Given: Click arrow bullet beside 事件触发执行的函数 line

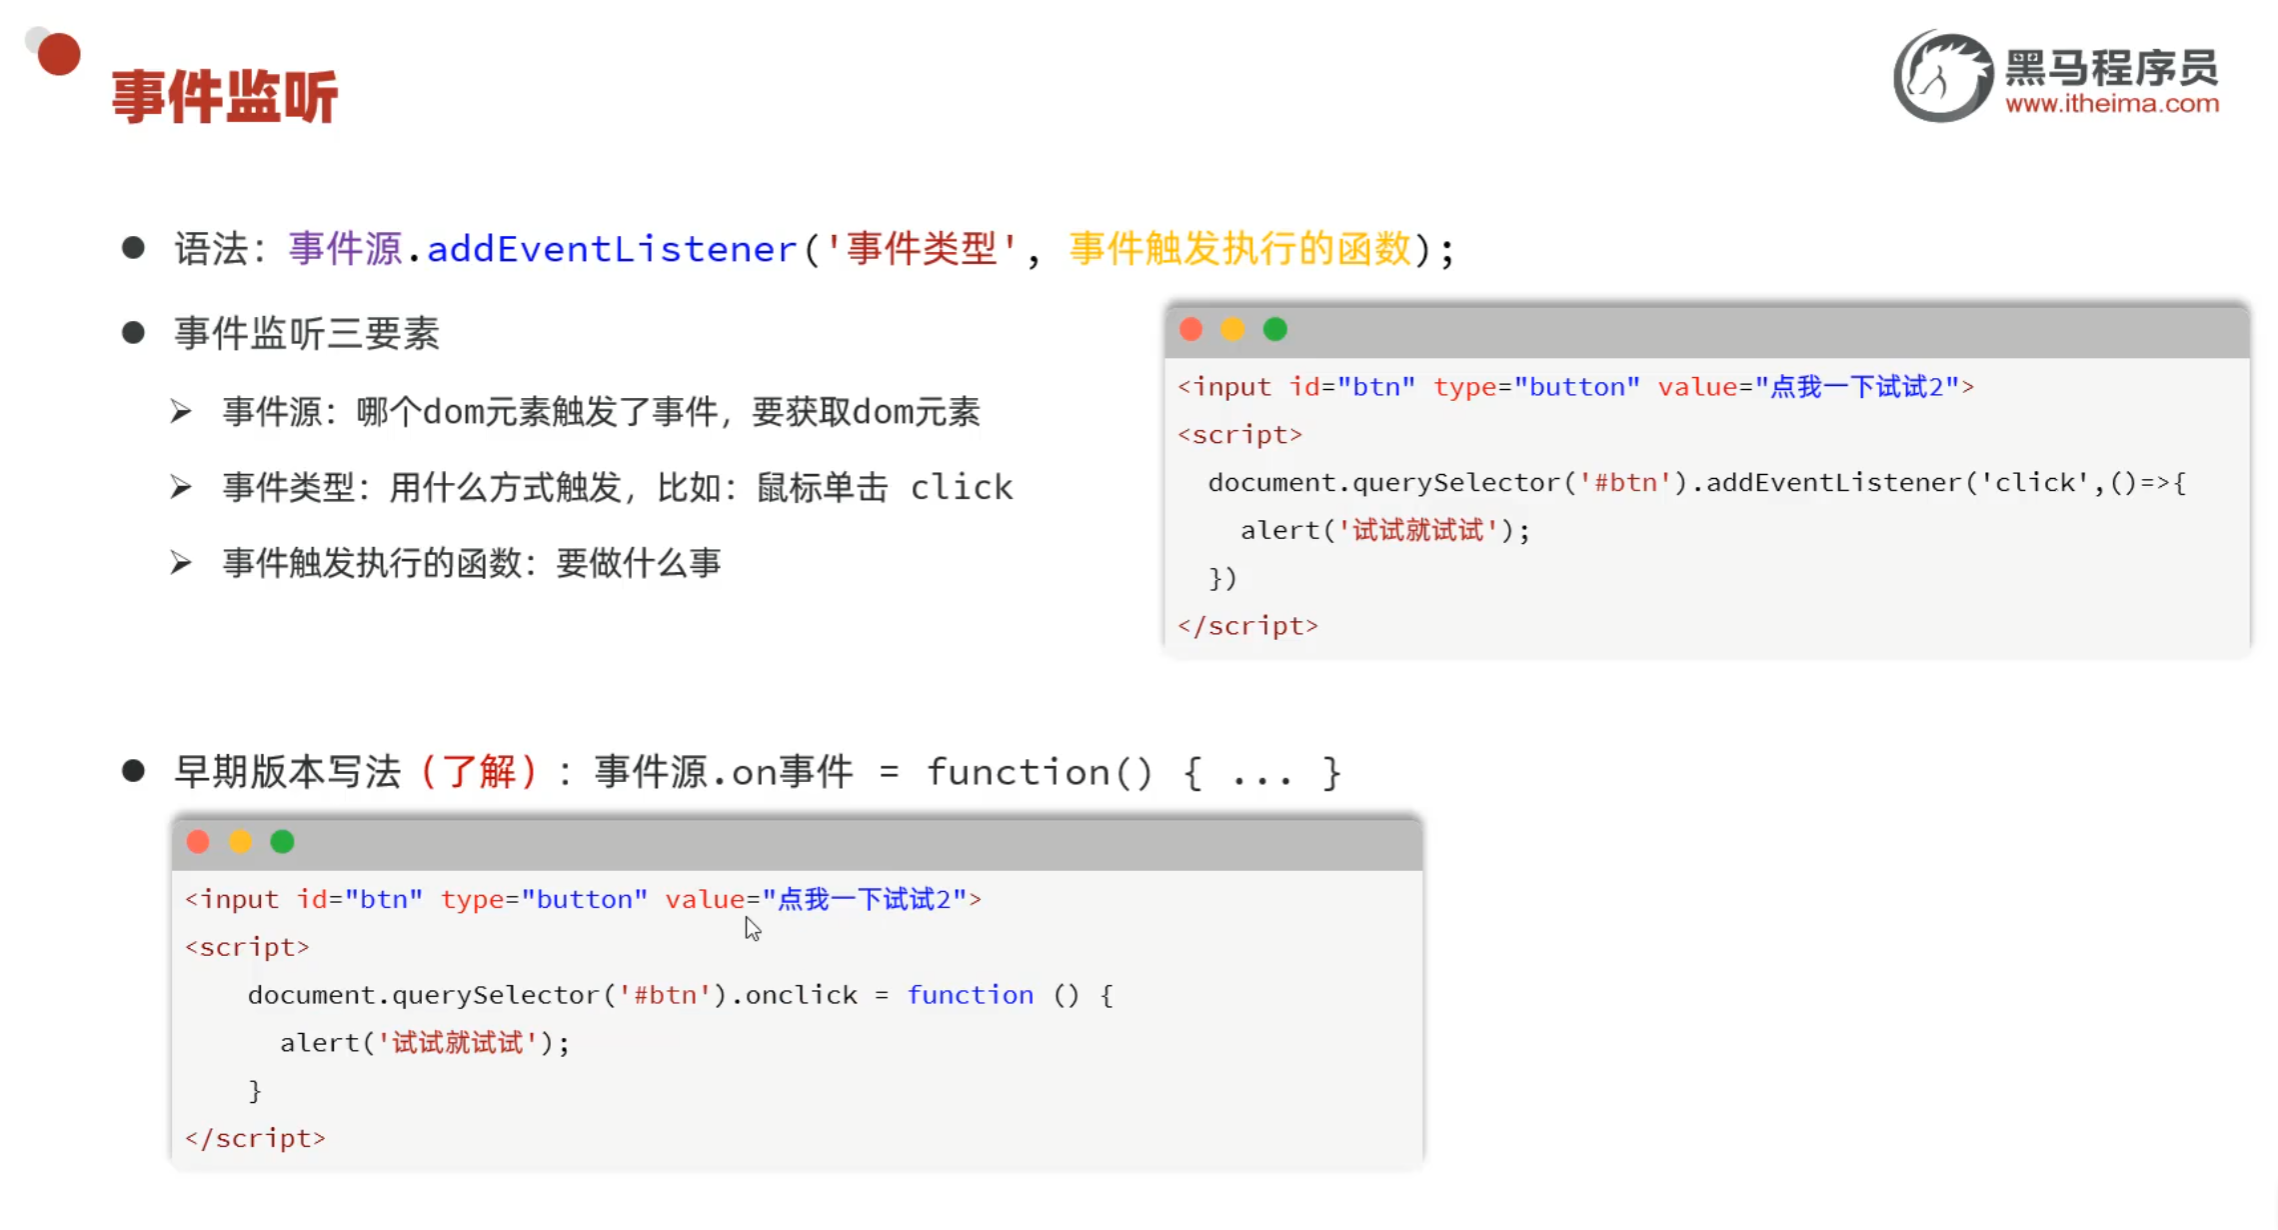Looking at the screenshot, I should [181, 563].
